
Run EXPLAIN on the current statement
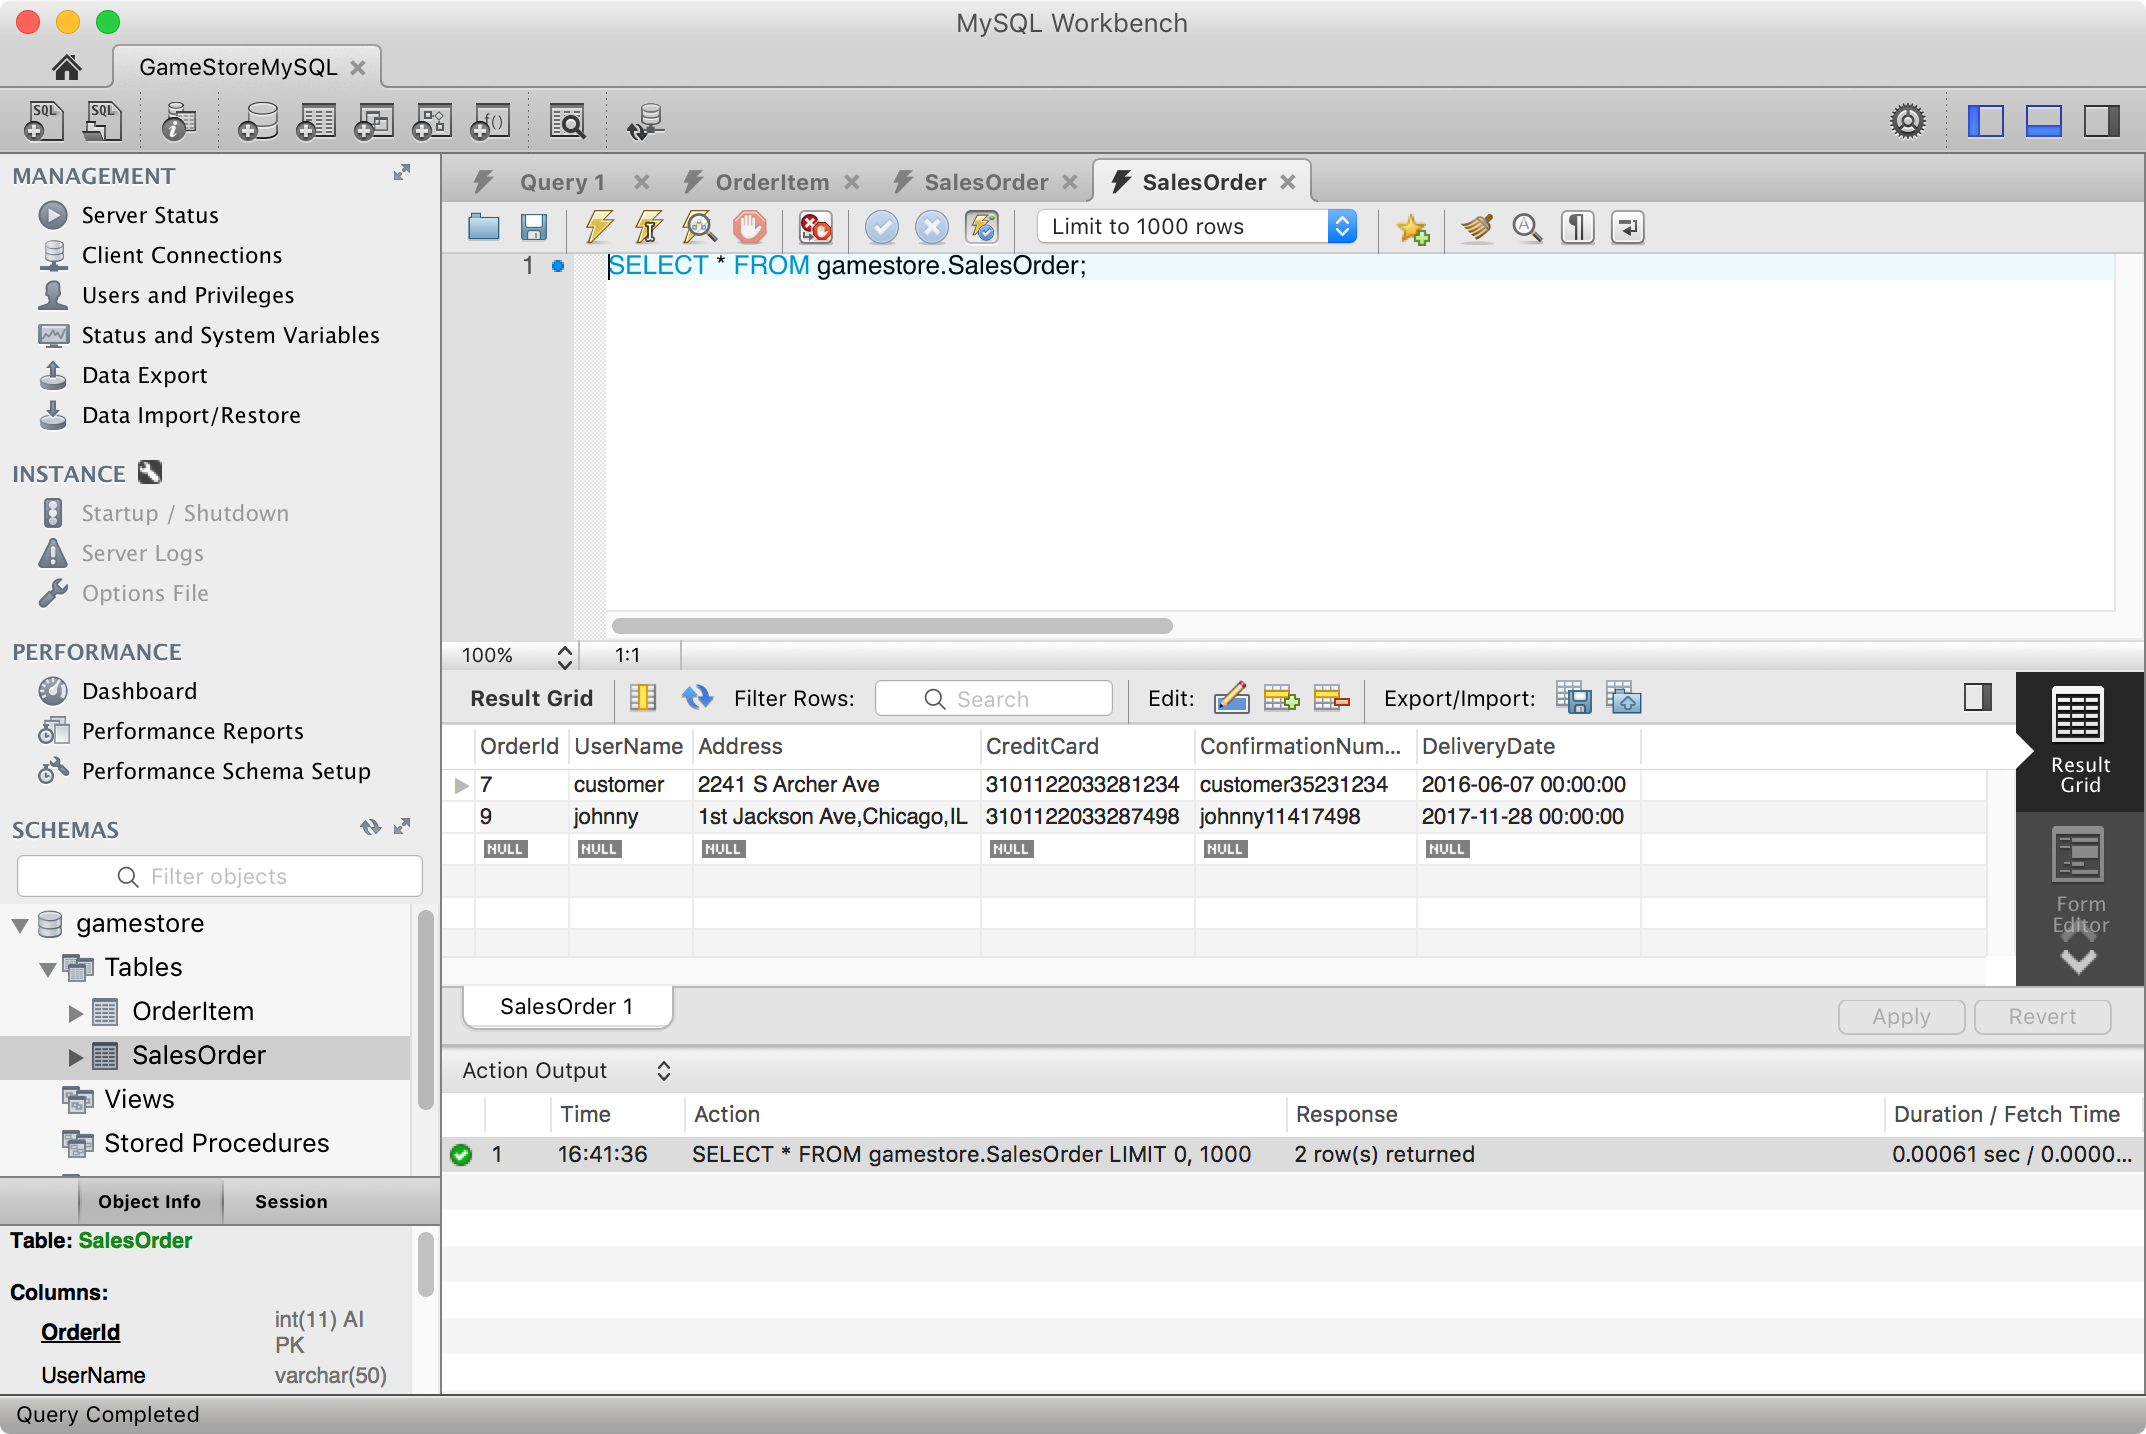click(699, 227)
